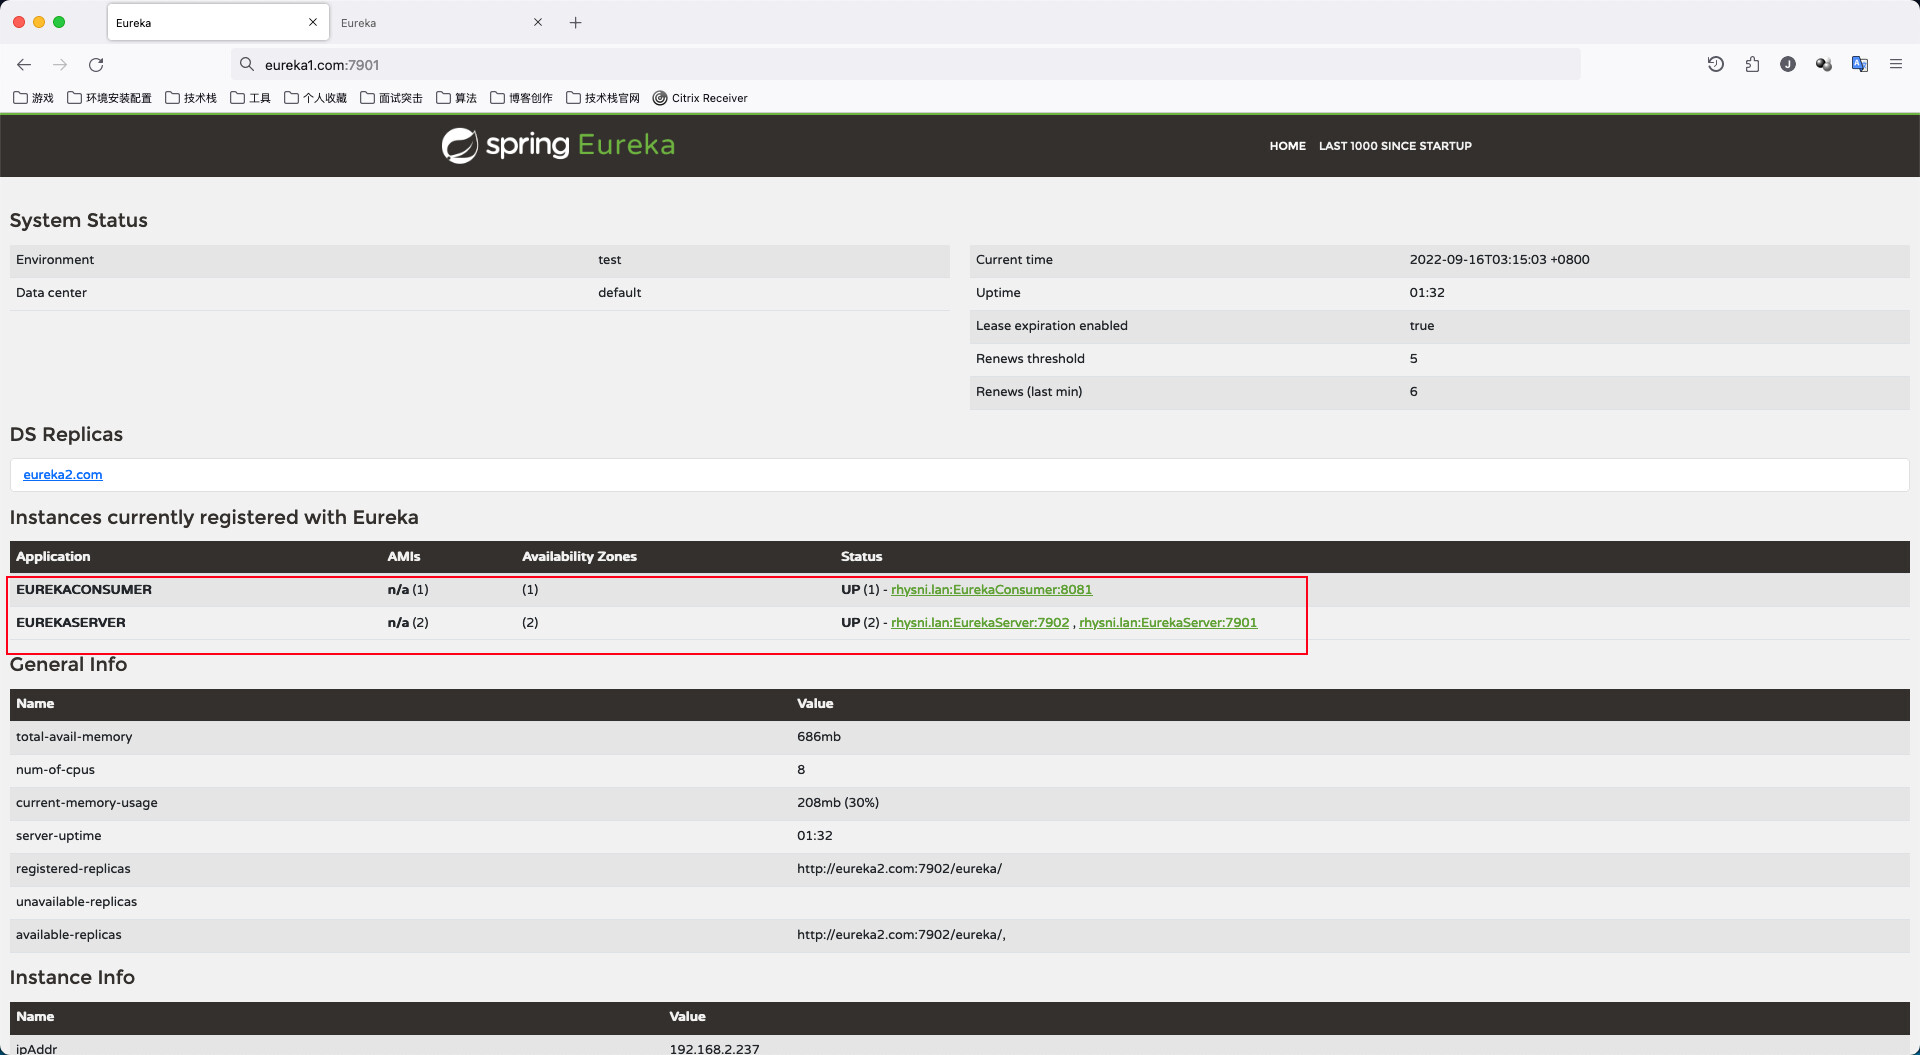The width and height of the screenshot is (1920, 1055).
Task: Click the translate extension icon
Action: click(x=1860, y=64)
